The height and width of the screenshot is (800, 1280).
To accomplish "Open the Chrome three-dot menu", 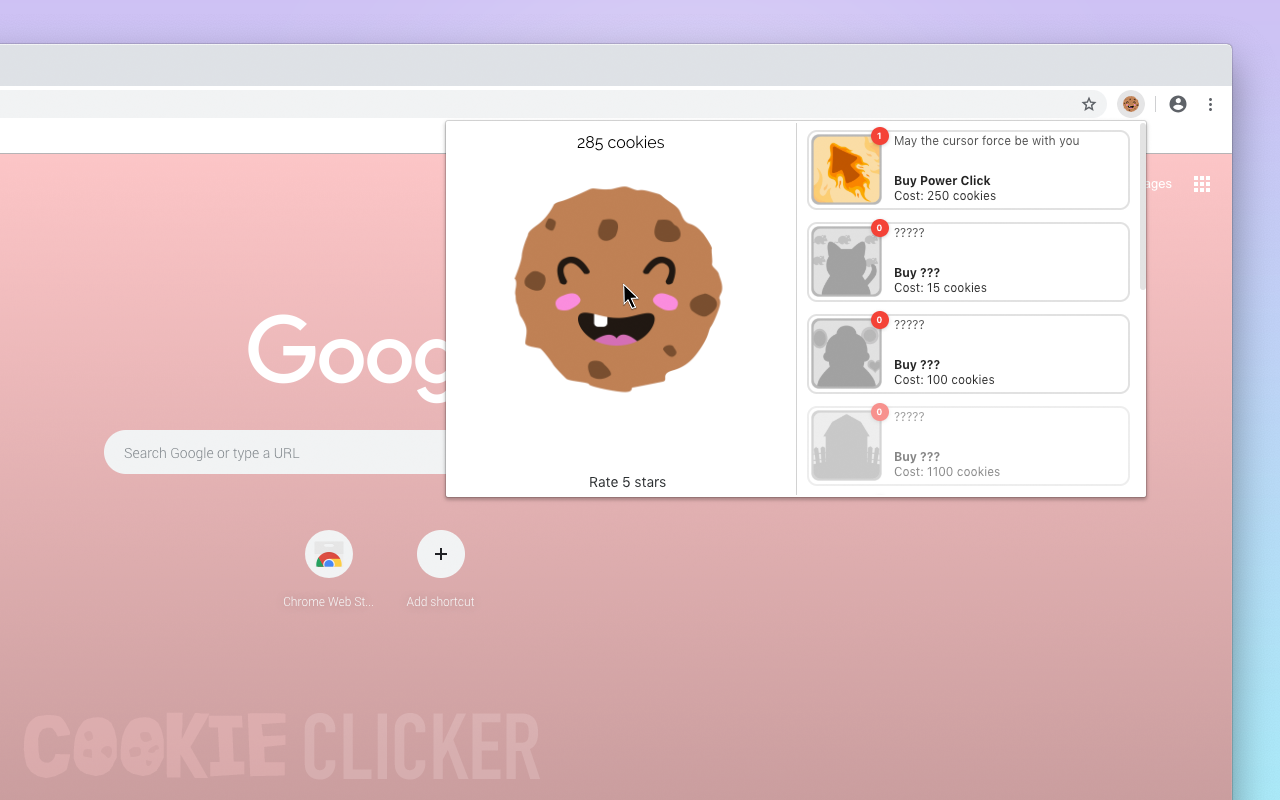I will tap(1211, 104).
